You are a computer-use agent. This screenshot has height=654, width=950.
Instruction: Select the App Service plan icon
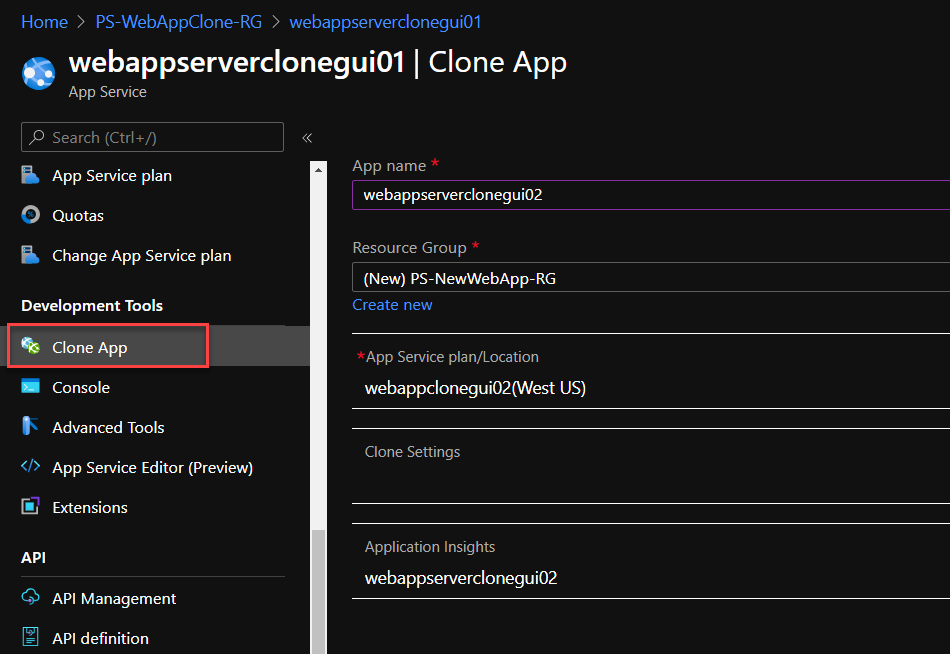pyautogui.click(x=31, y=175)
